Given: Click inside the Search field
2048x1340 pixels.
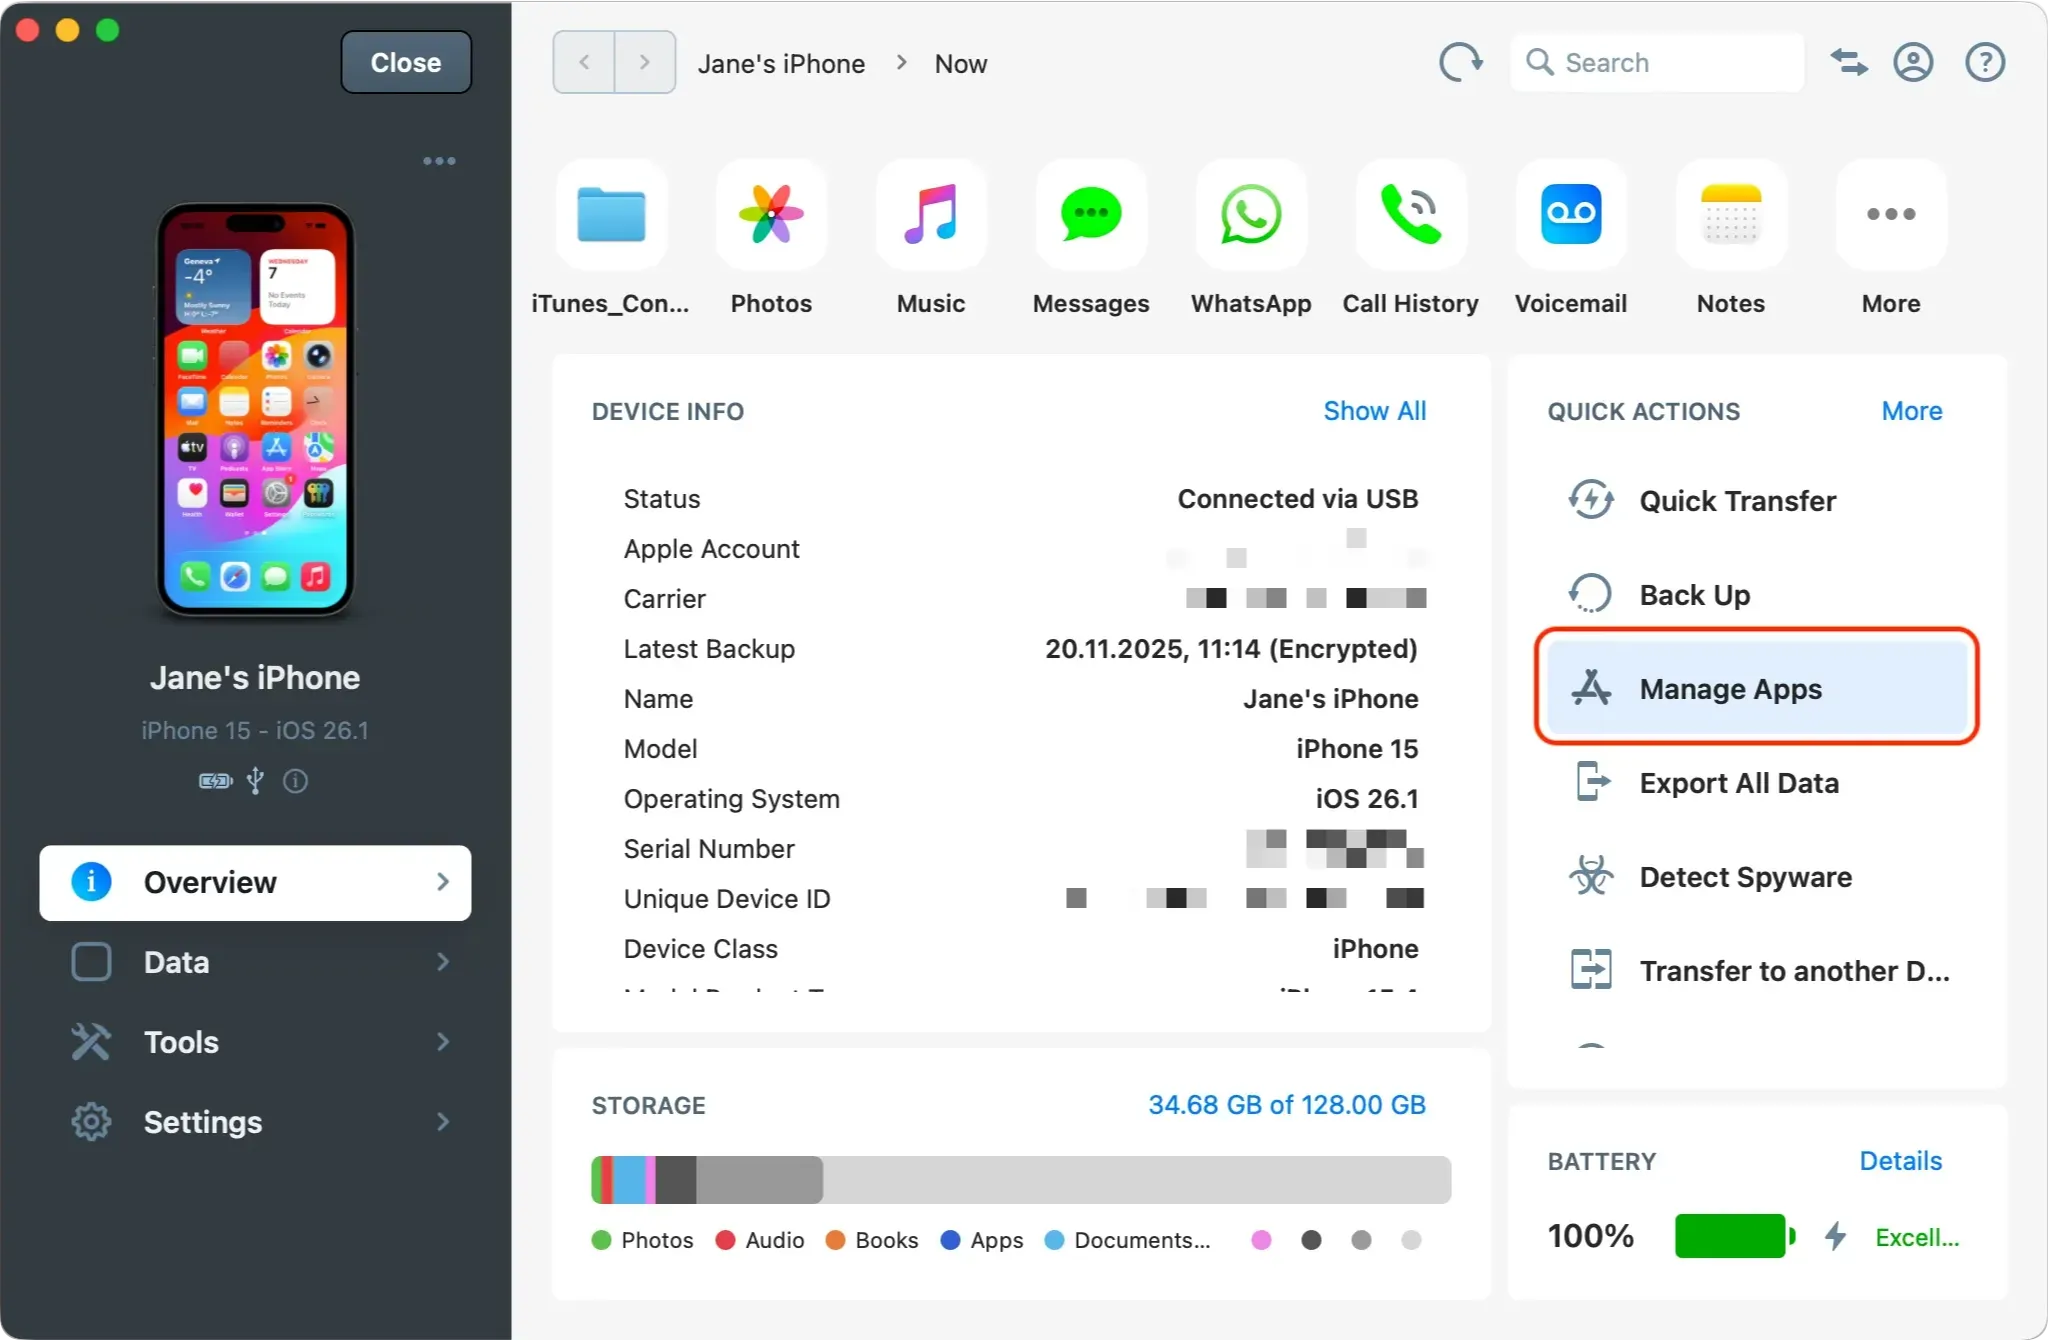Looking at the screenshot, I should click(x=1655, y=62).
